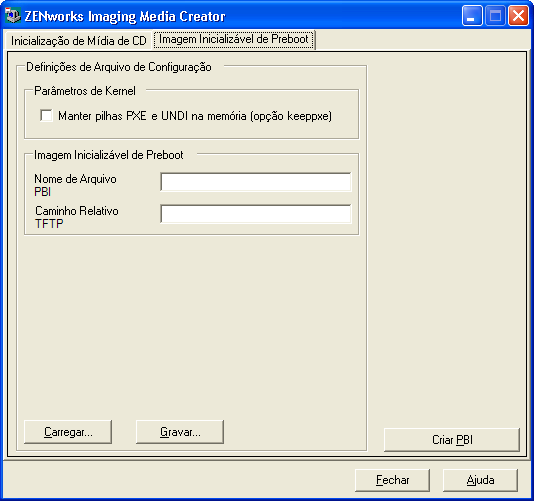Open help with the Ajuda button
The height and width of the screenshot is (501, 534).
[x=480, y=480]
